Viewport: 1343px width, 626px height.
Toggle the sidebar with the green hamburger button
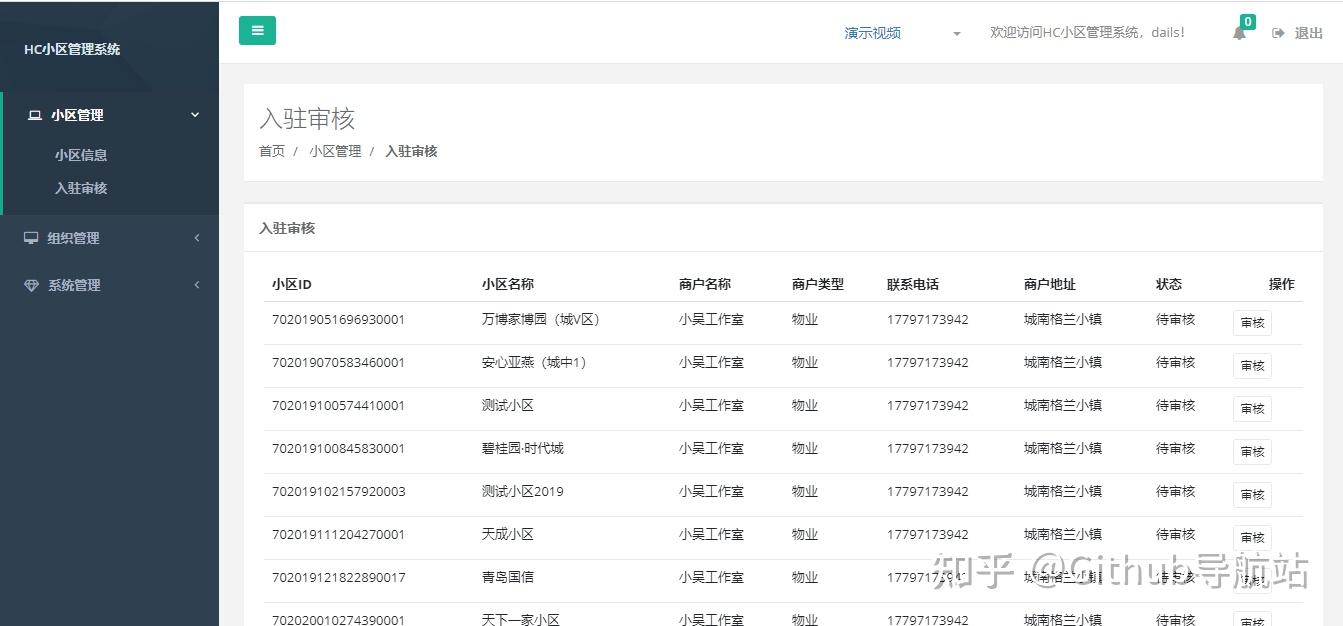pos(257,31)
